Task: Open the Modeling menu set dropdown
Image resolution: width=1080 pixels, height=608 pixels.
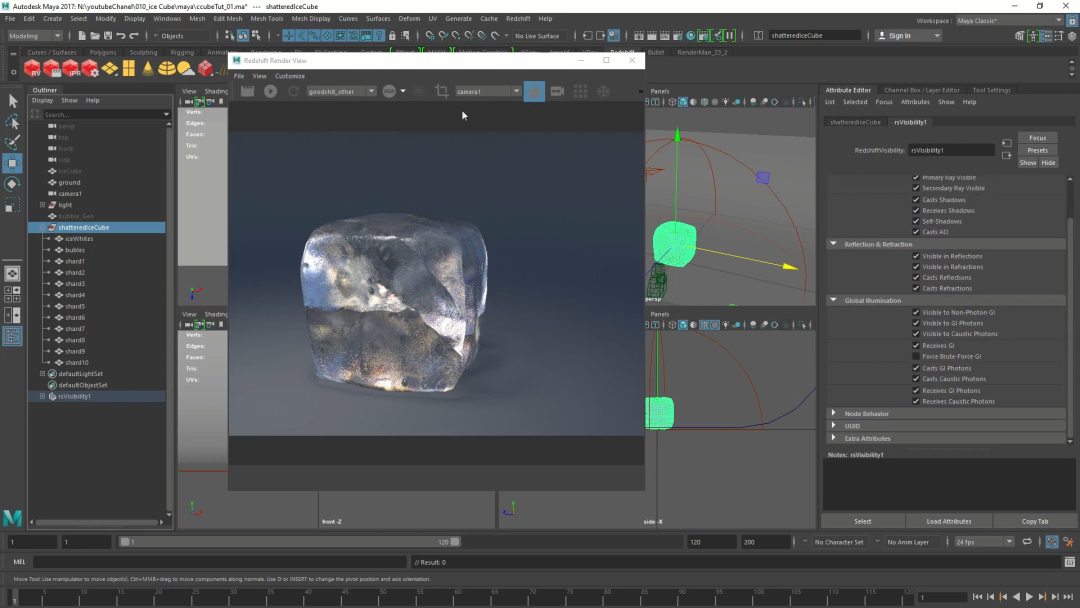Action: coord(34,36)
